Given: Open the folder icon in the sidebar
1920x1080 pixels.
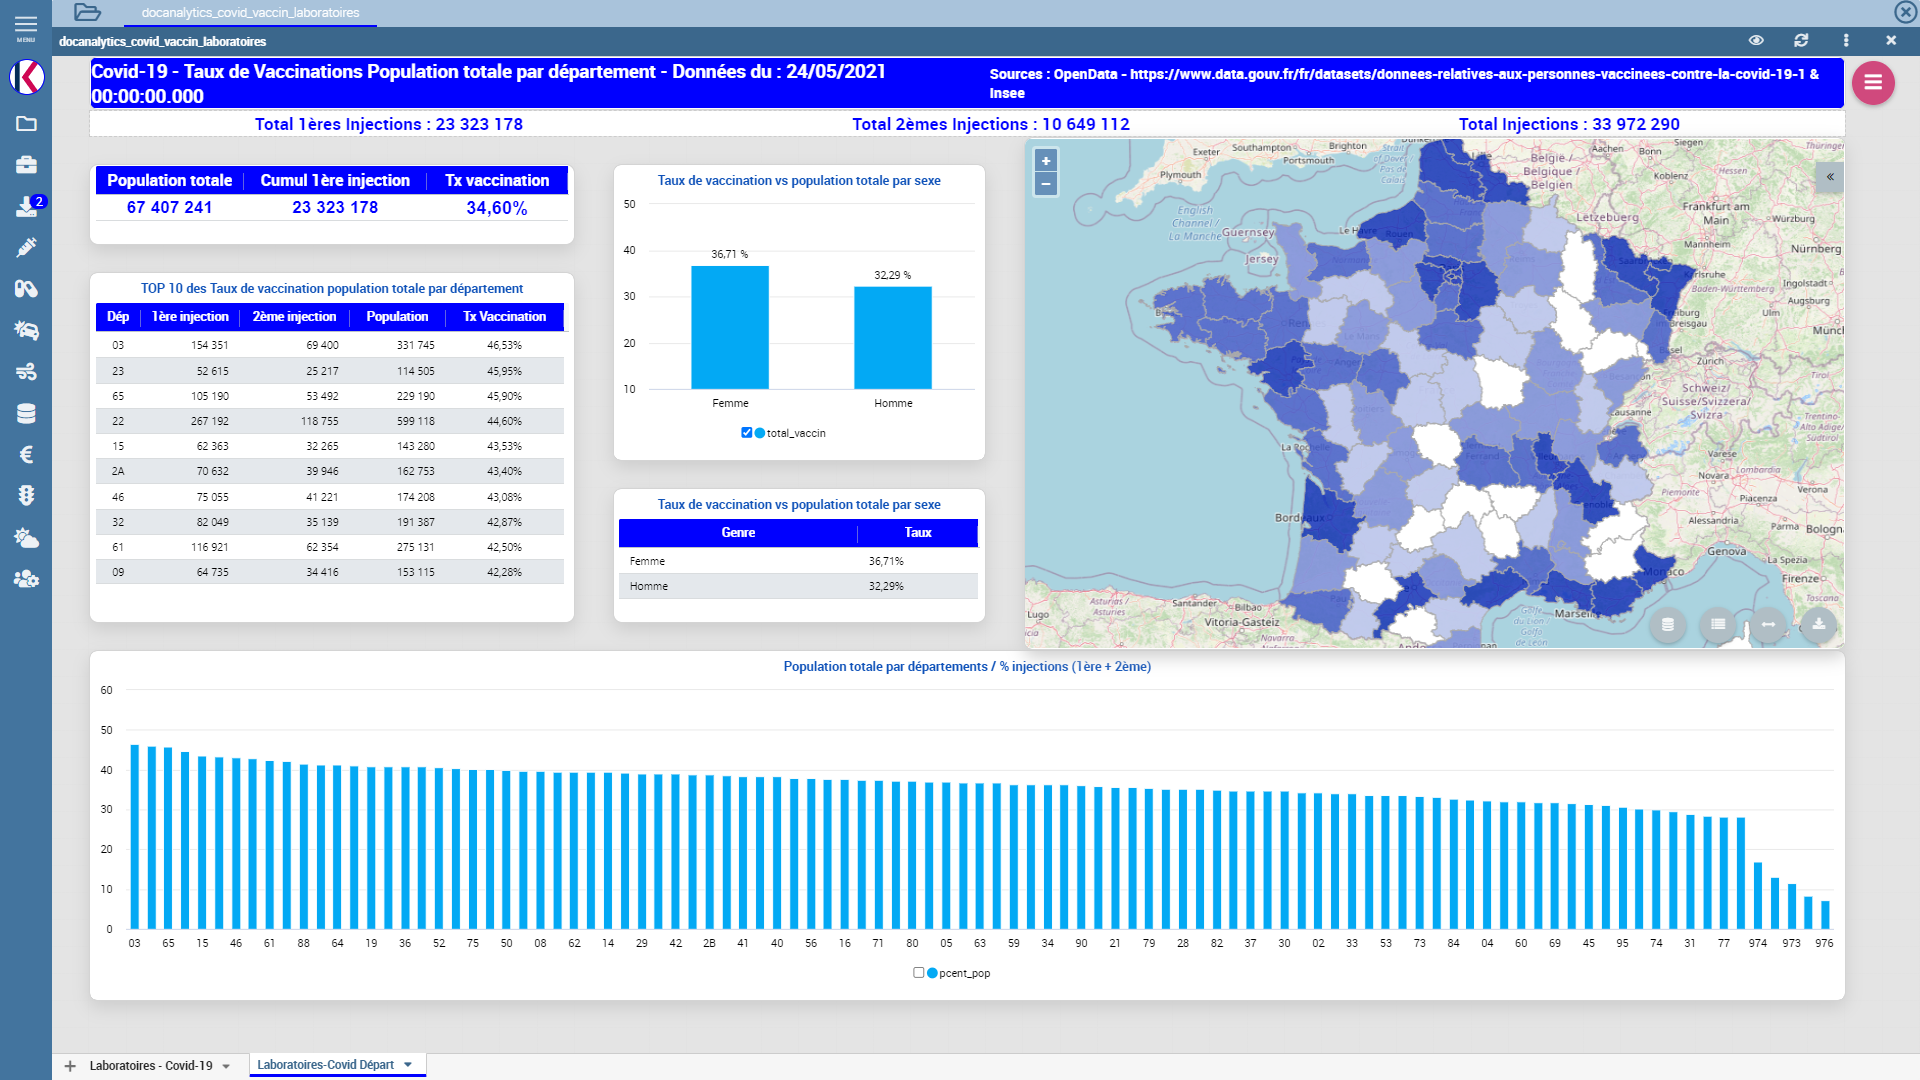Looking at the screenshot, I should coord(27,124).
